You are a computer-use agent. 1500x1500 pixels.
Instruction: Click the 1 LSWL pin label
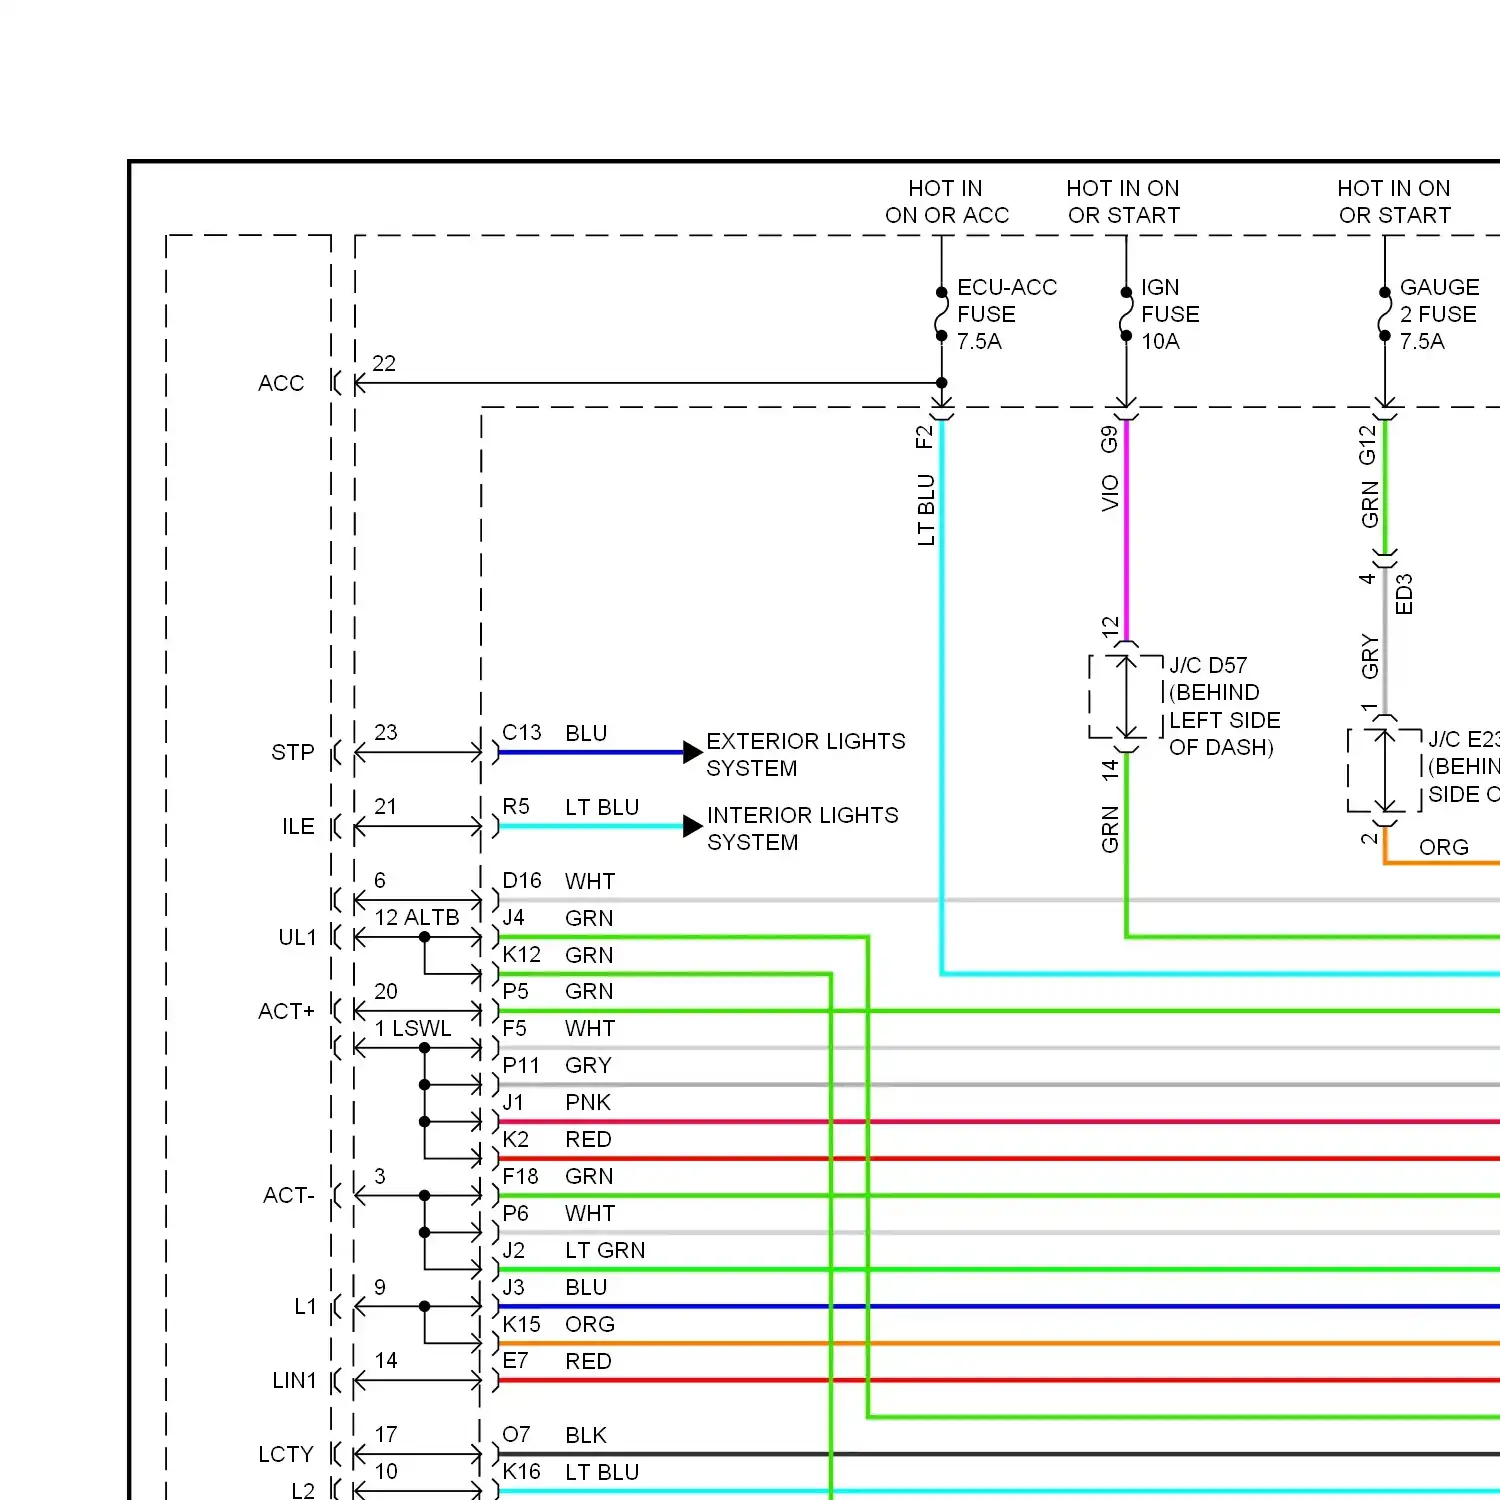[x=412, y=1028]
